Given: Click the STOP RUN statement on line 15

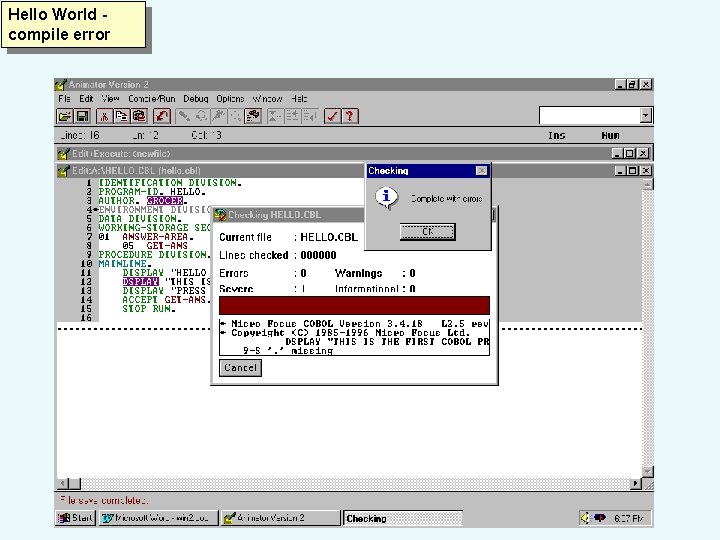Looking at the screenshot, I should click(149, 309).
